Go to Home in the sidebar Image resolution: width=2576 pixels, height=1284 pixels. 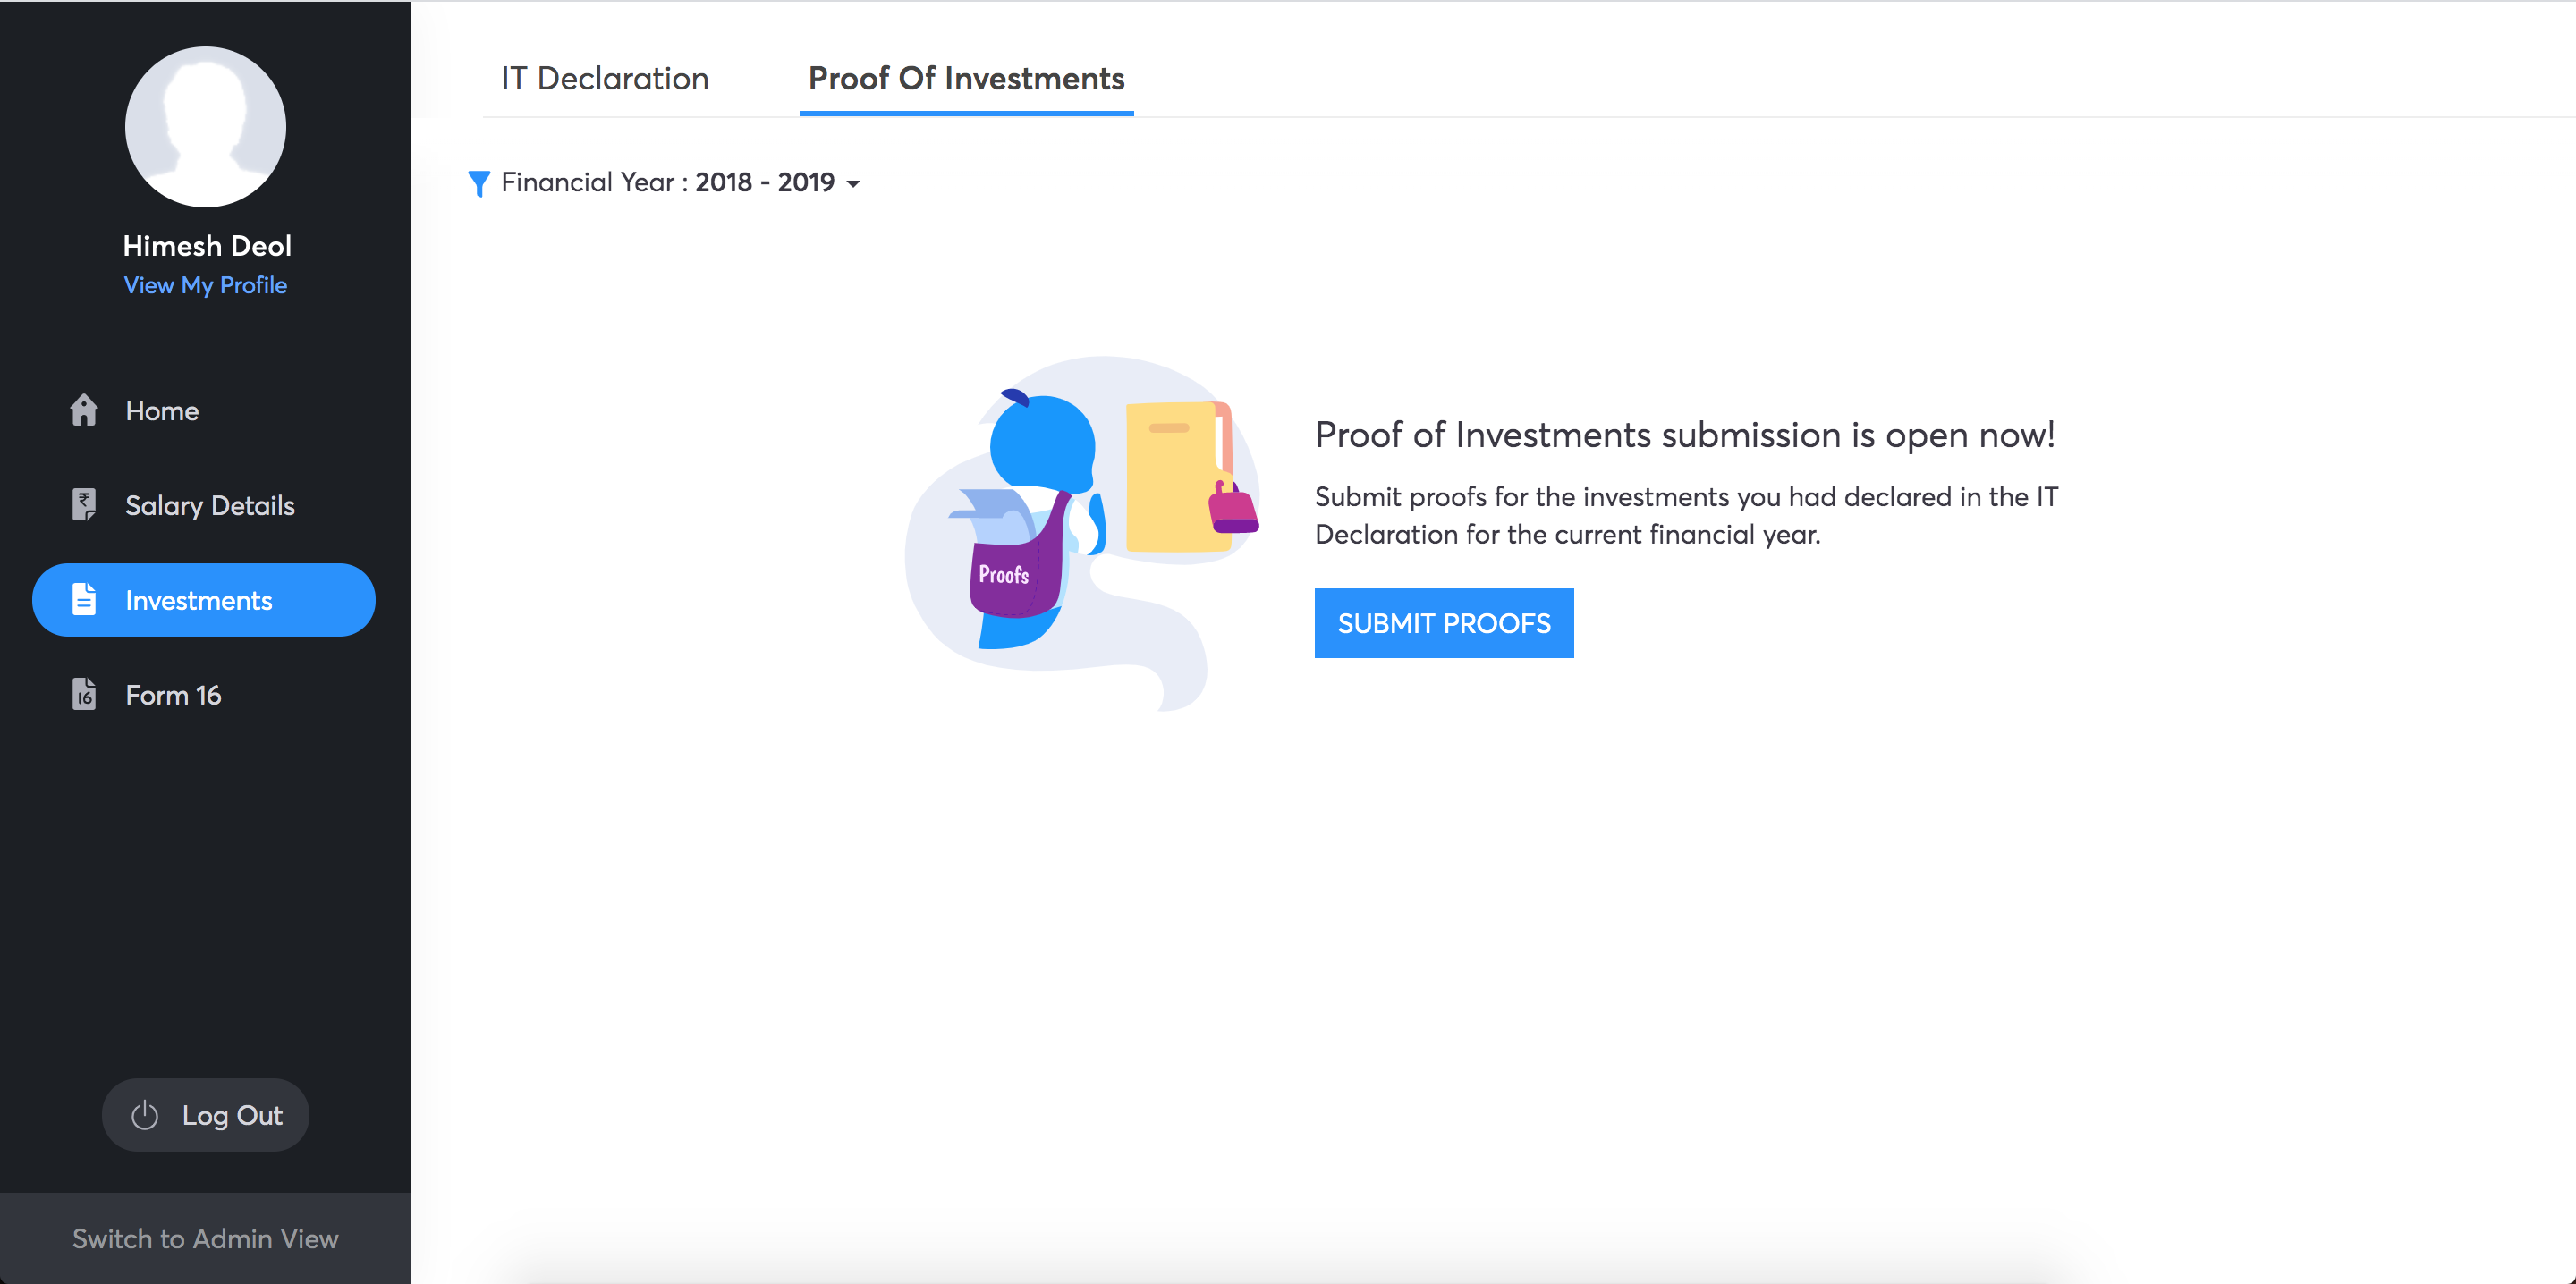[x=162, y=411]
